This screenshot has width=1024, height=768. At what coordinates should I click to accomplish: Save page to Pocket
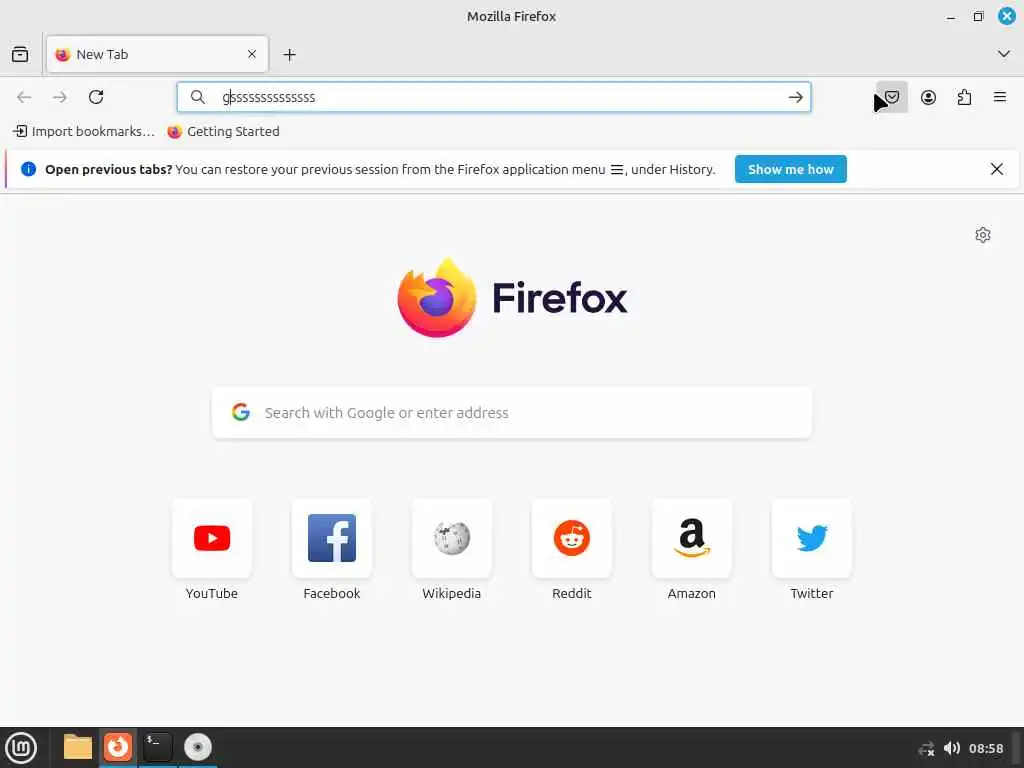(x=892, y=97)
